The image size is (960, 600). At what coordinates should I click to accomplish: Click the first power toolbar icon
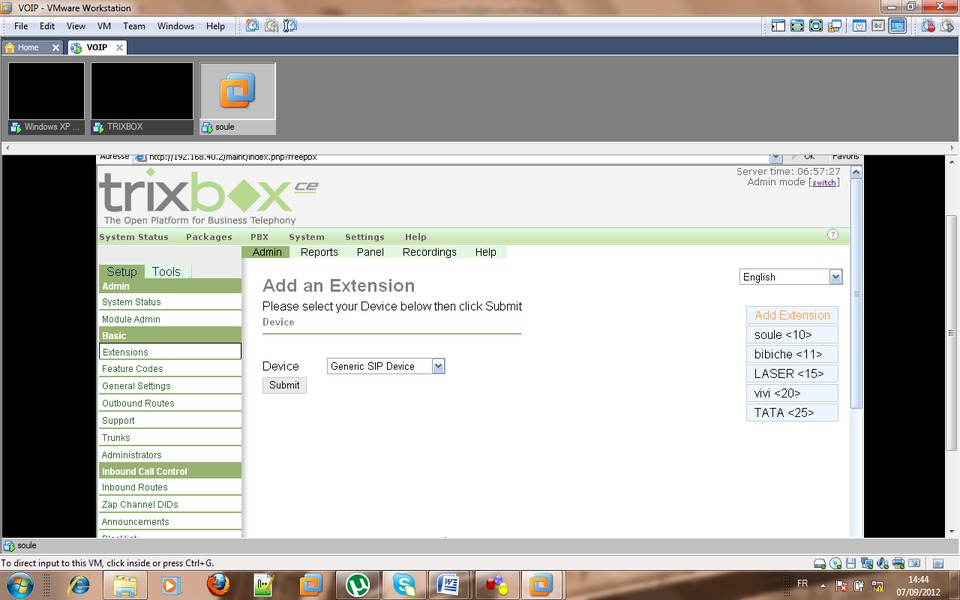click(x=252, y=26)
